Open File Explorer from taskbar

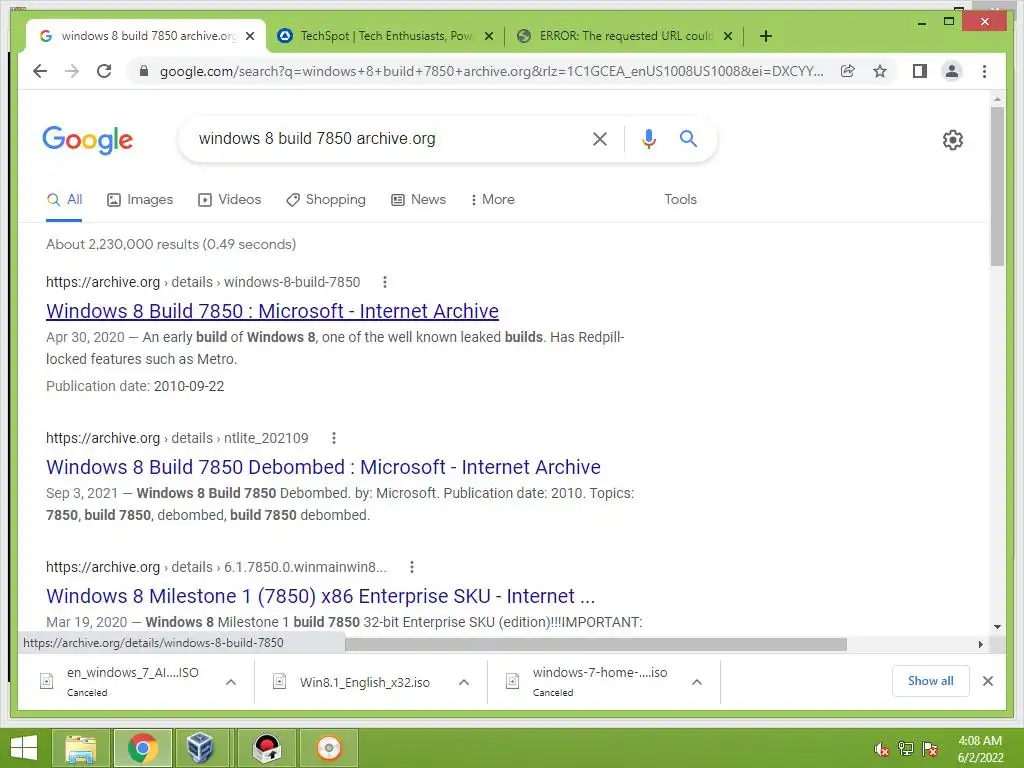pyautogui.click(x=80, y=748)
